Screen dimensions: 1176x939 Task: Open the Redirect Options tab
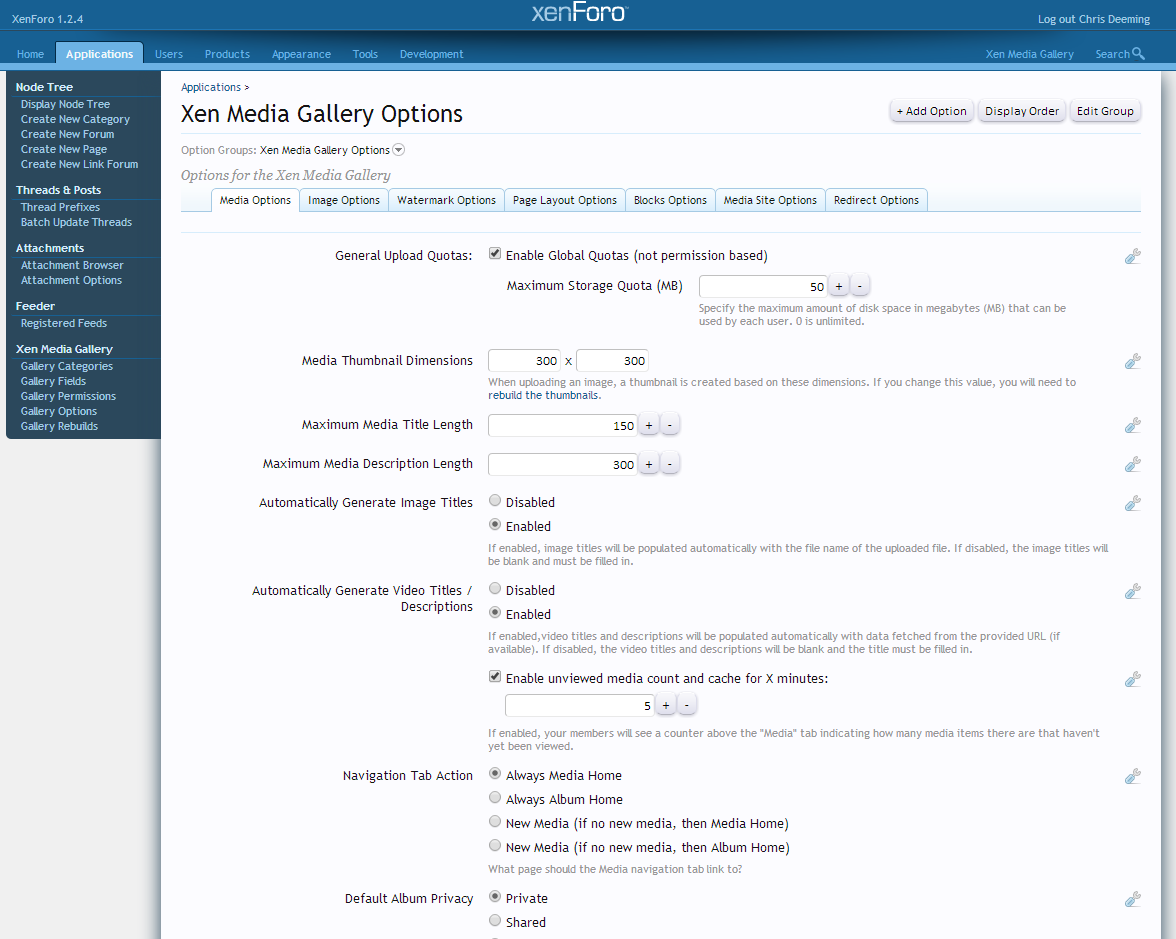[876, 200]
